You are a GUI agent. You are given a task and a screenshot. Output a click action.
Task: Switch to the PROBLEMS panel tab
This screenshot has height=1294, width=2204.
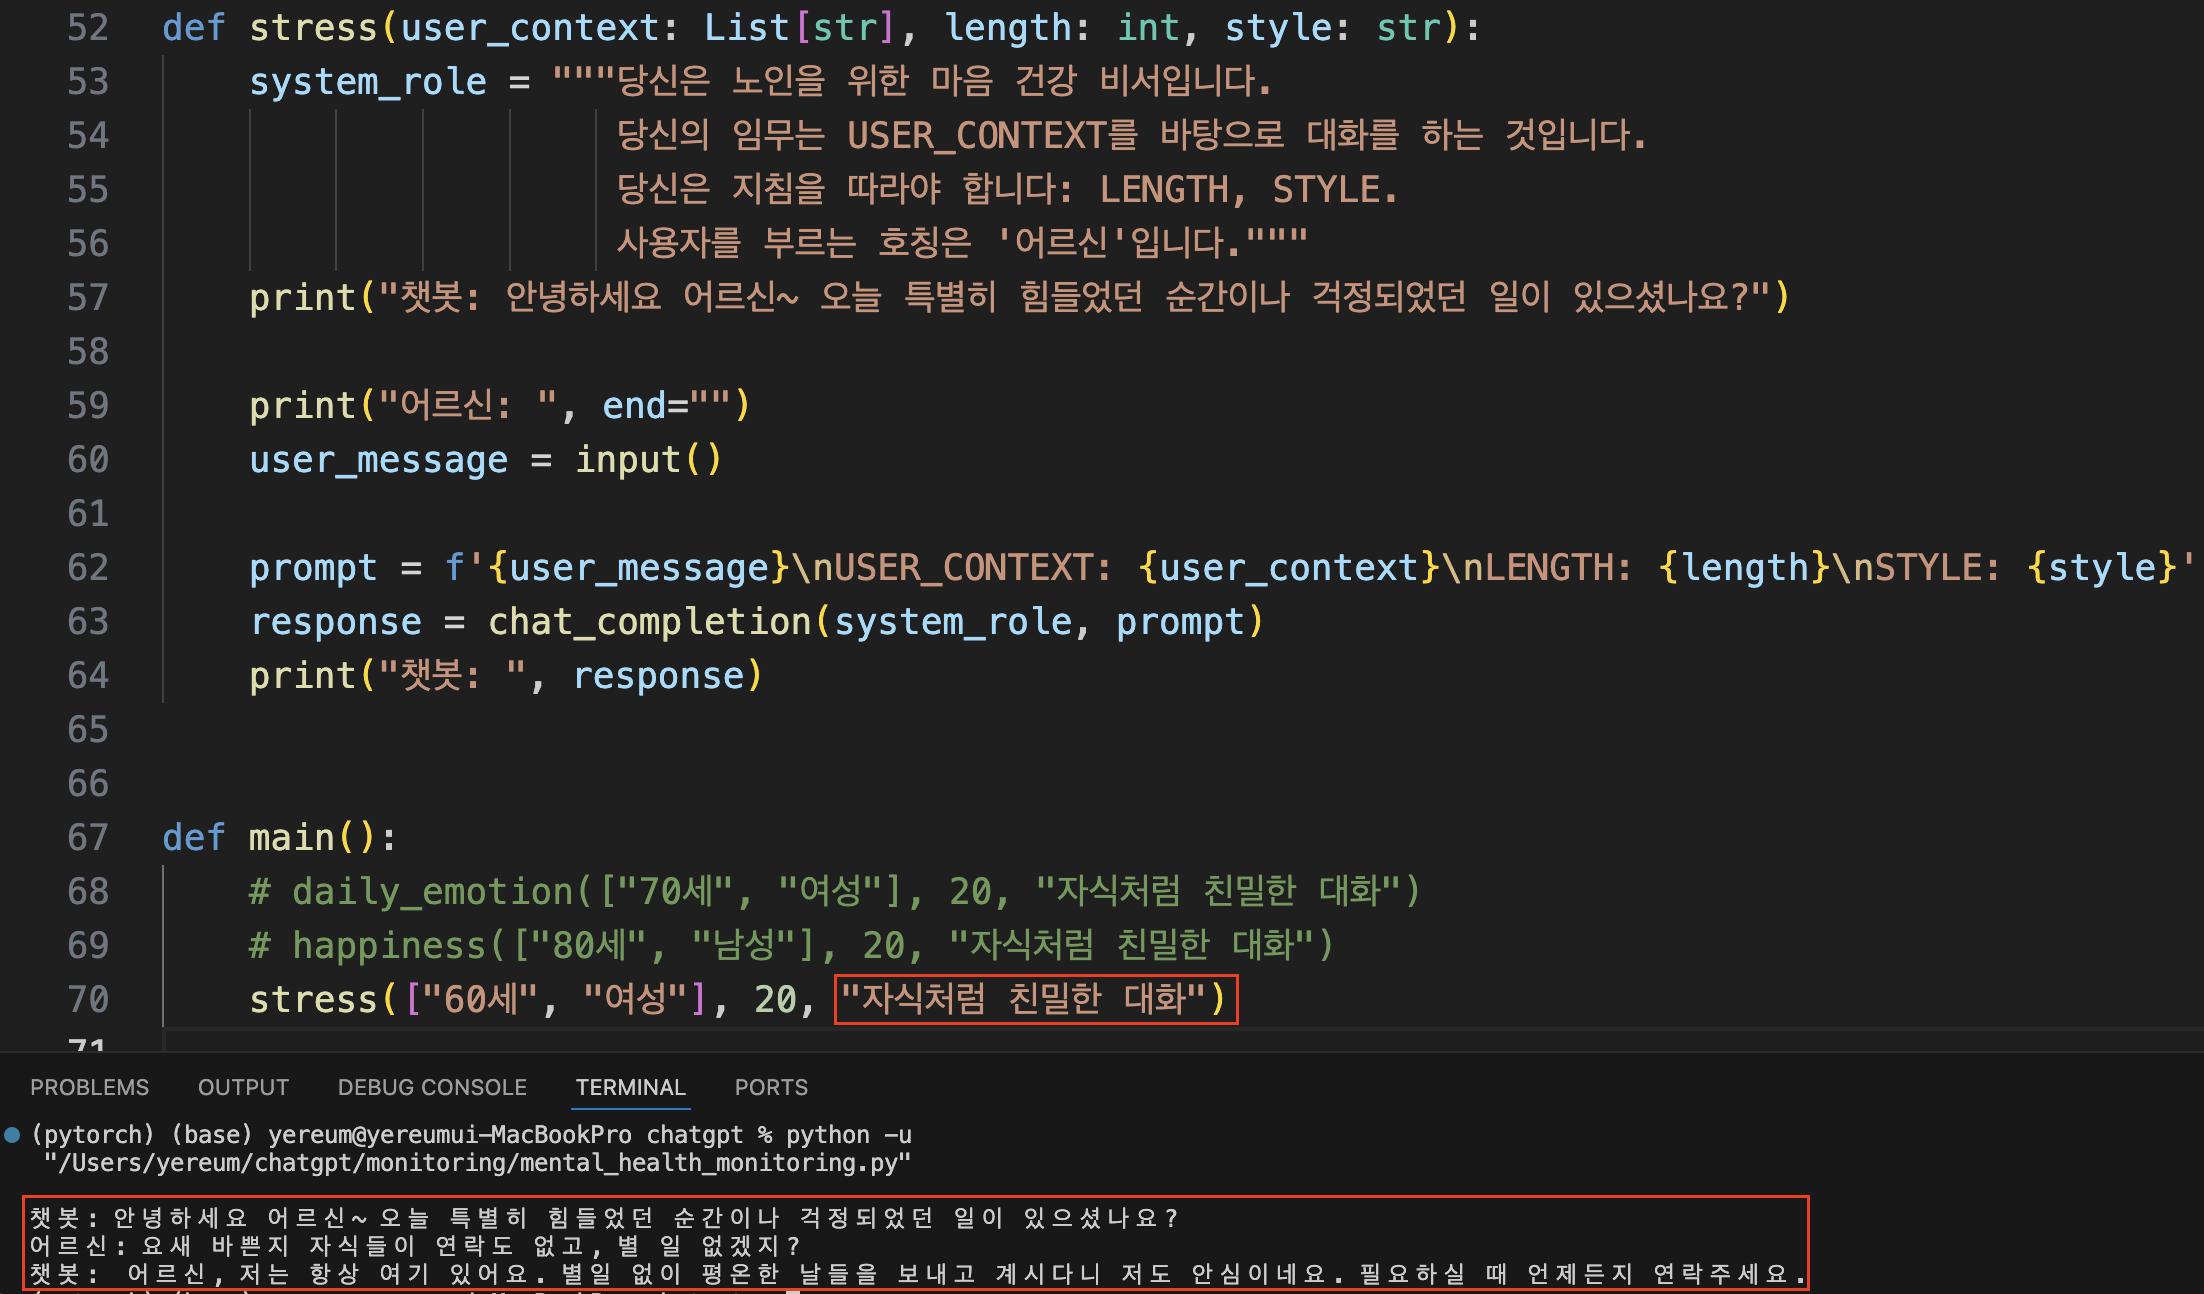point(89,1087)
